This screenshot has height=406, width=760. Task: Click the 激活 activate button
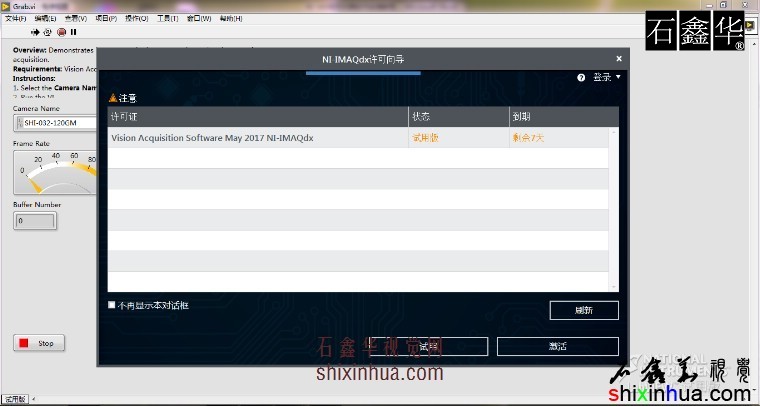pos(558,346)
